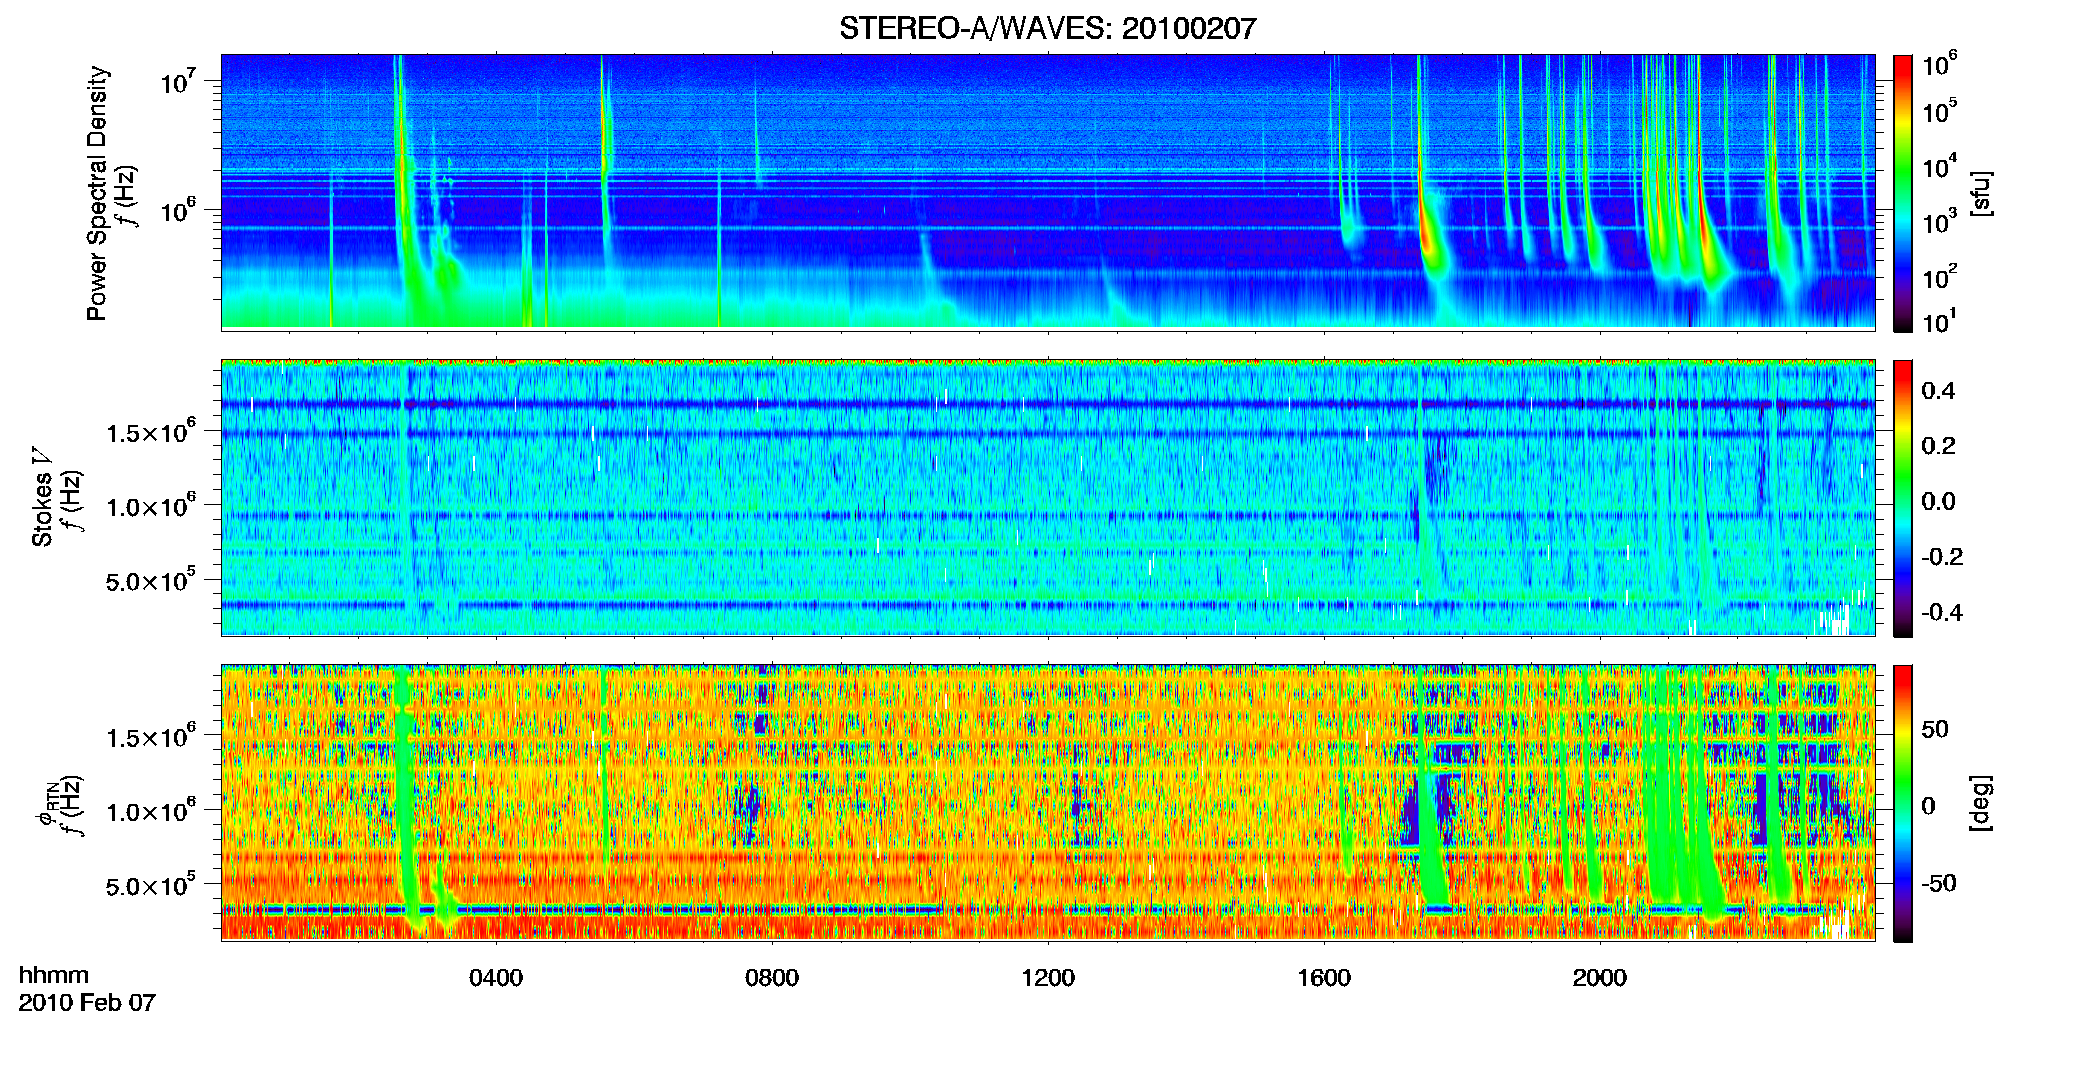Click 0.4 on the Stokes V color bar
Screen dimensions: 2096x1080
click(1938, 391)
